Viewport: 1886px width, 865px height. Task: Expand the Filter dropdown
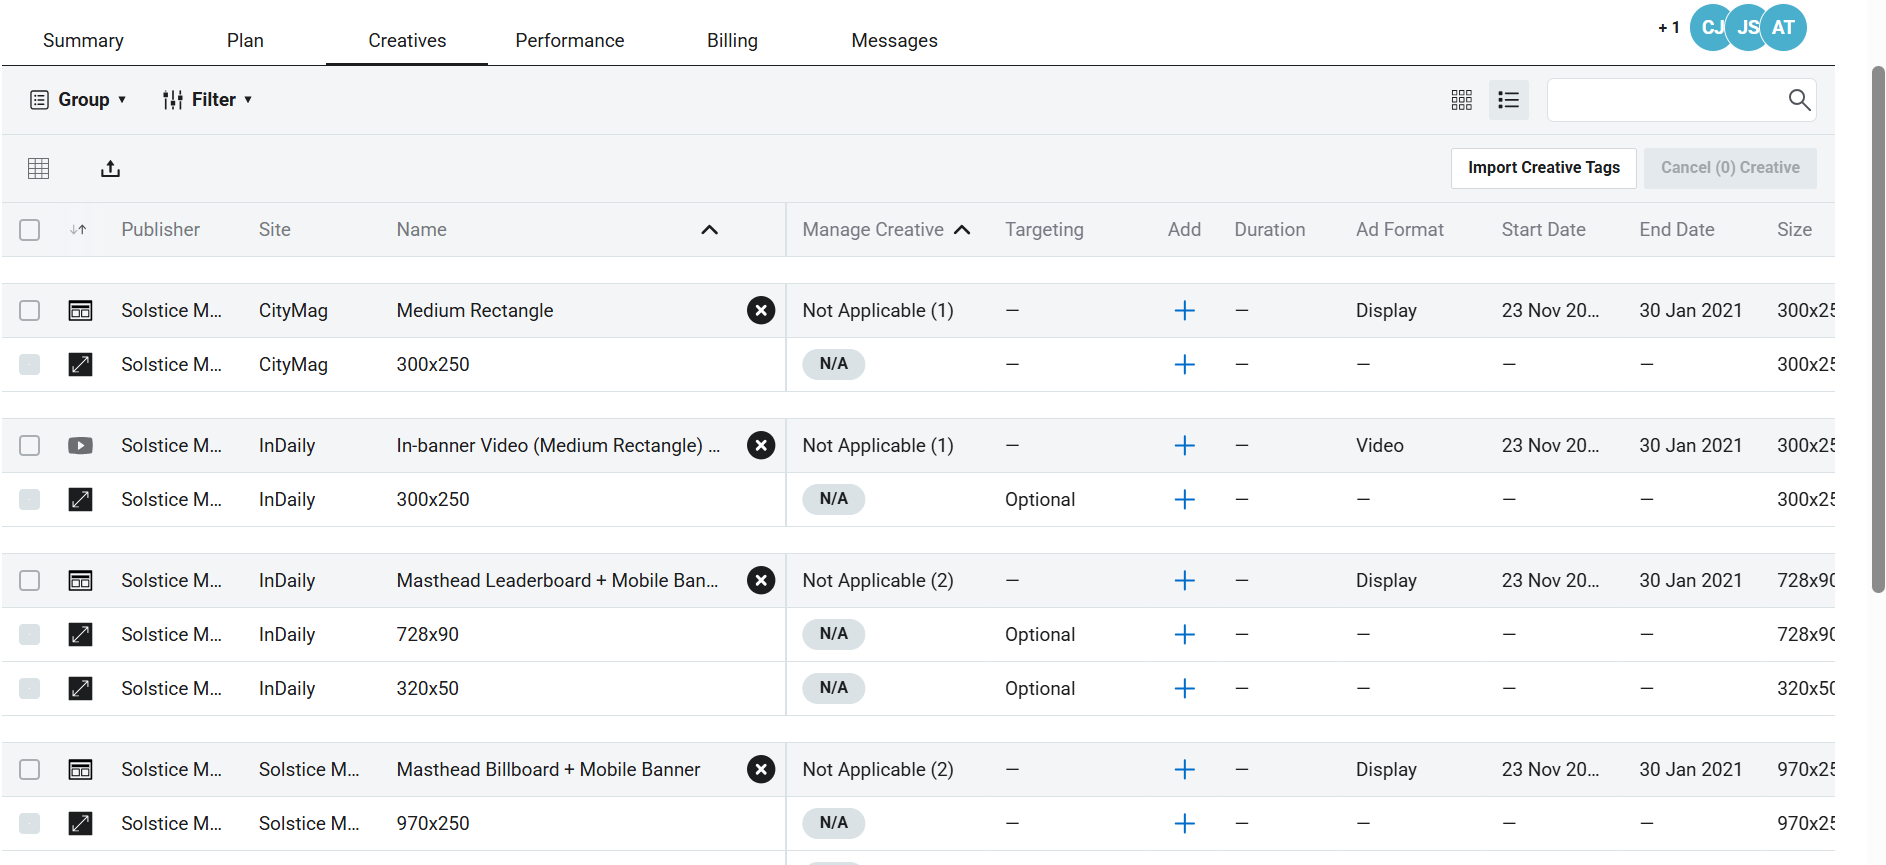pos(207,100)
